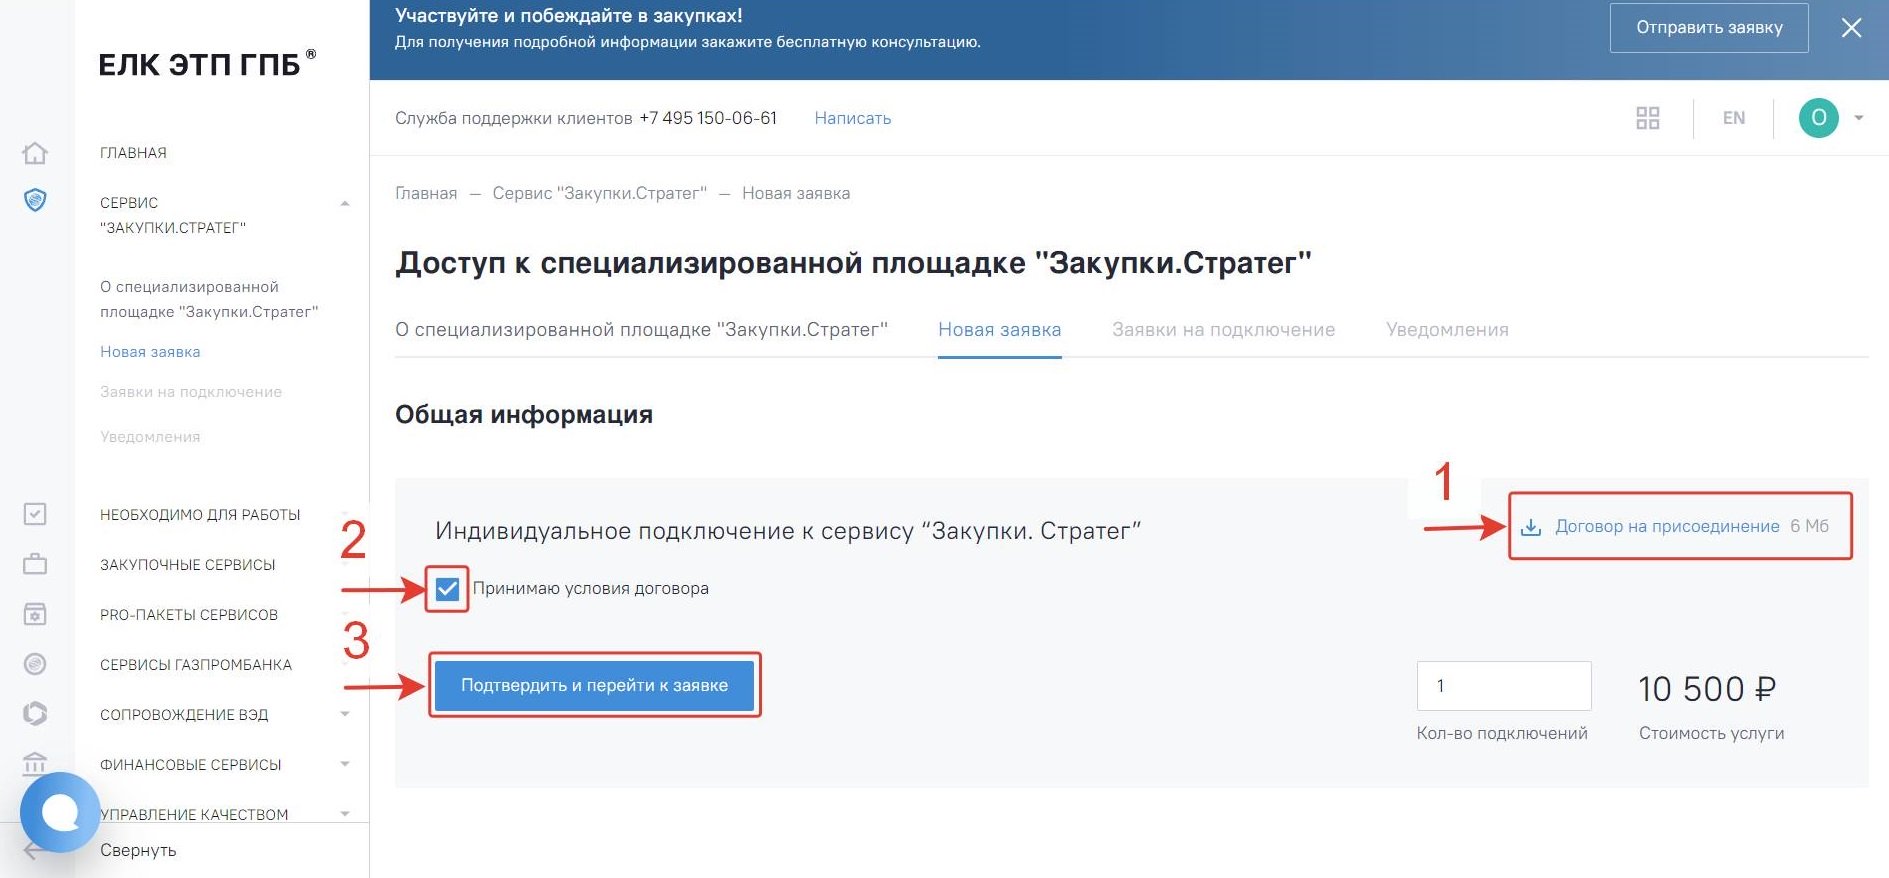Screen dimensions: 1889x878
Task: Click the Новая заявка breadcrumb text
Action: pyautogui.click(x=796, y=193)
